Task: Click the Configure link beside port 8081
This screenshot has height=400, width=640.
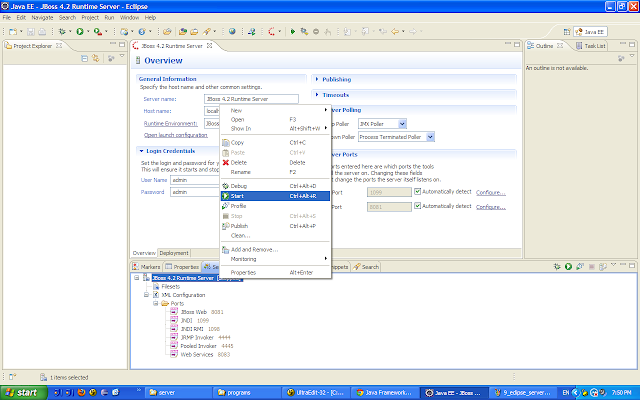Action: click(491, 207)
